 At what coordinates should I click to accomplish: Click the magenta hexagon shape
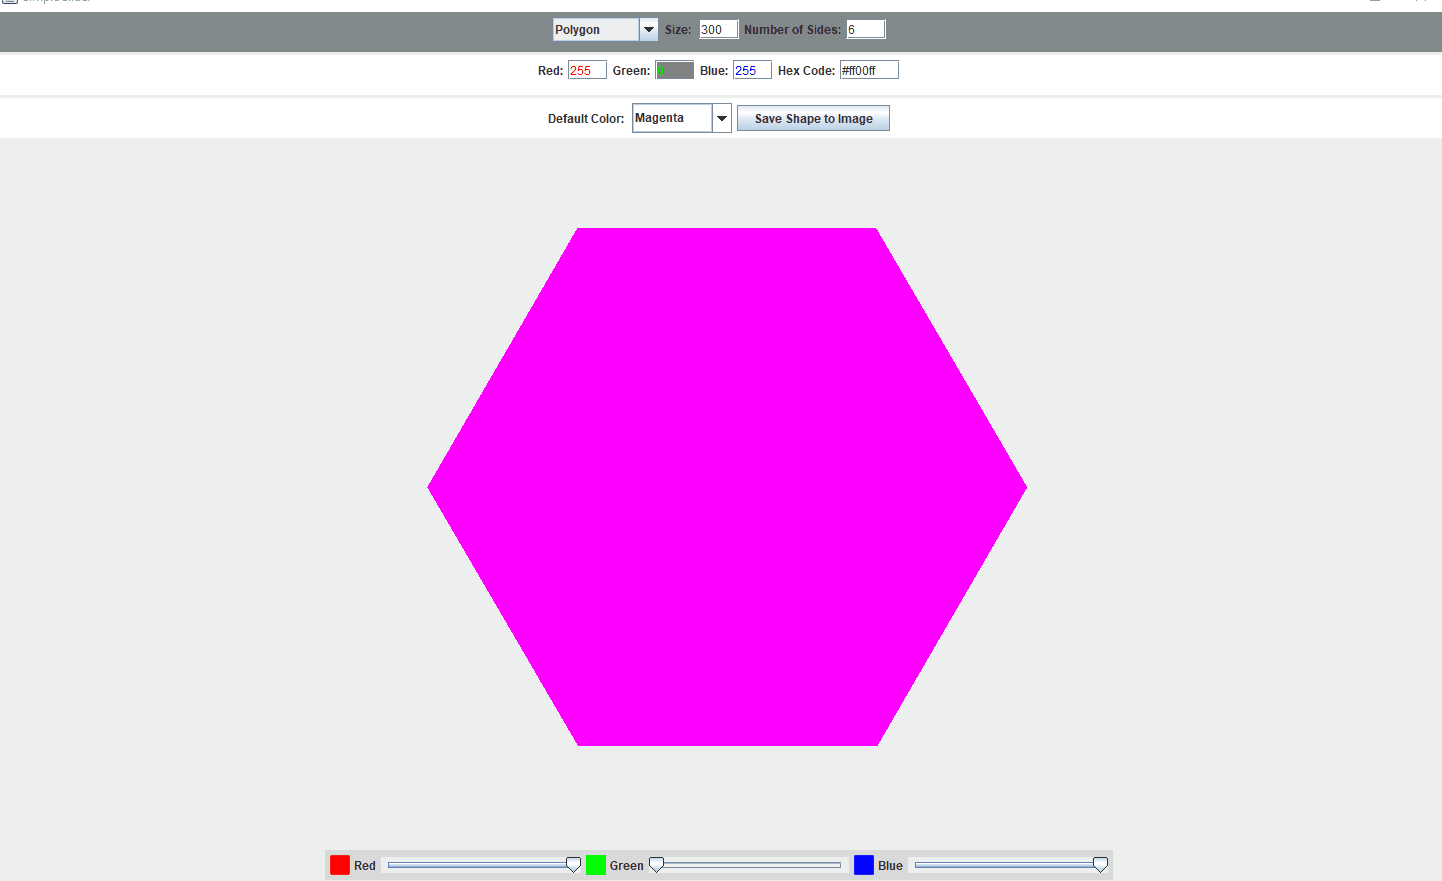pyautogui.click(x=727, y=487)
